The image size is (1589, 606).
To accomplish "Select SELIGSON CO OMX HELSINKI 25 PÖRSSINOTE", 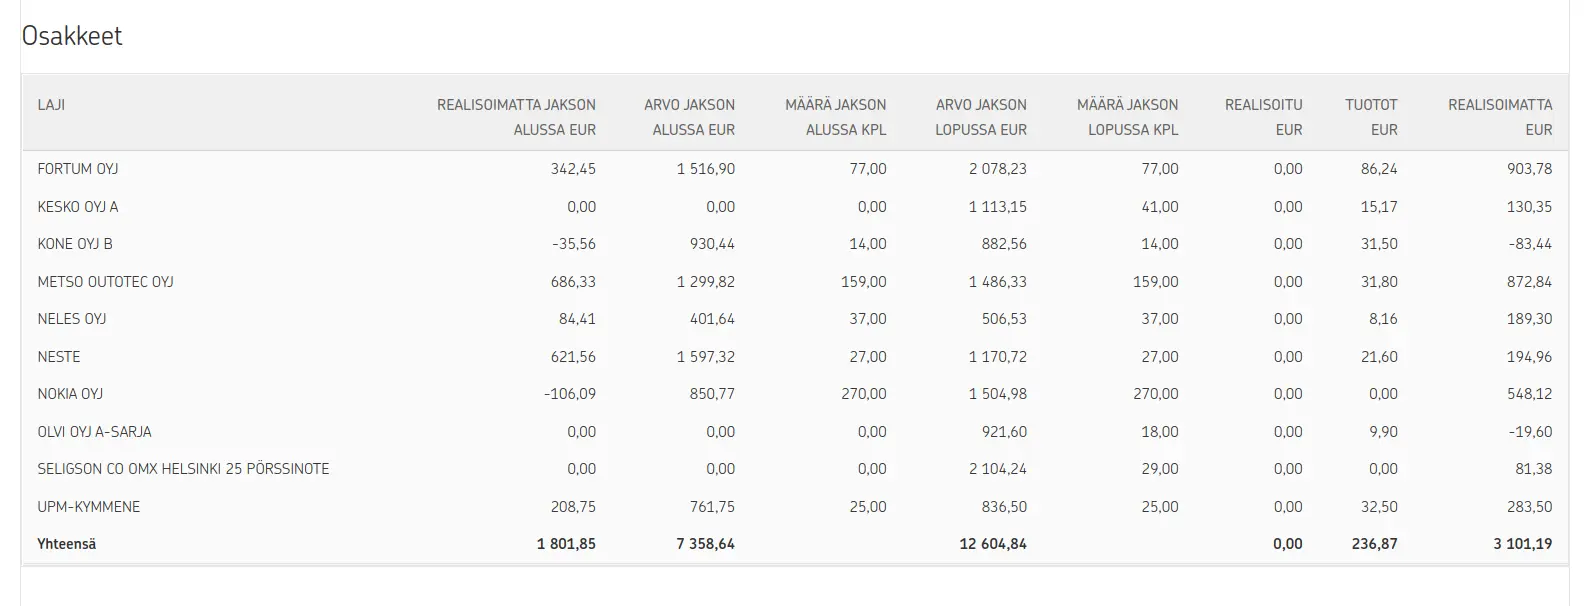I will tap(183, 469).
